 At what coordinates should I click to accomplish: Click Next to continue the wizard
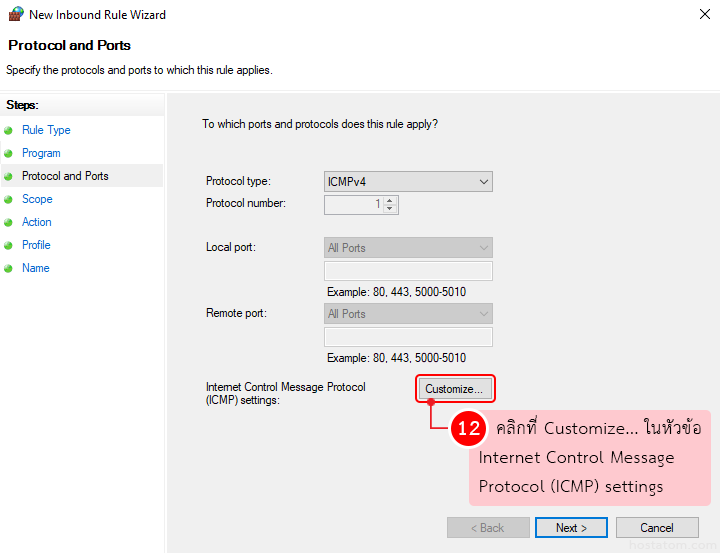coord(571,528)
